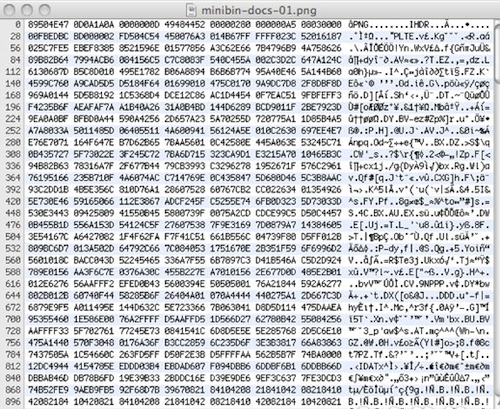Click hex group 4154785E in offset 812 row
Screen dimensions: 500x409
[x=94, y=366]
